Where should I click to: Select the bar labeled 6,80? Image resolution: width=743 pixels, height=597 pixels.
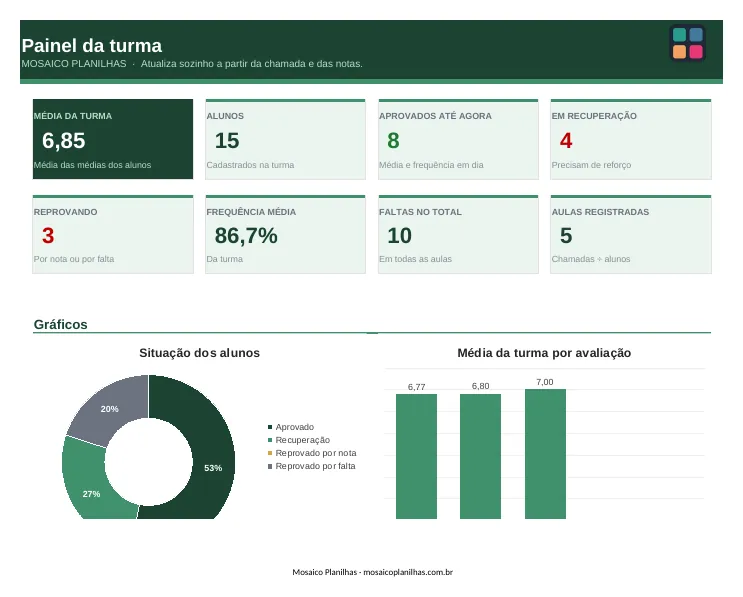[480, 456]
